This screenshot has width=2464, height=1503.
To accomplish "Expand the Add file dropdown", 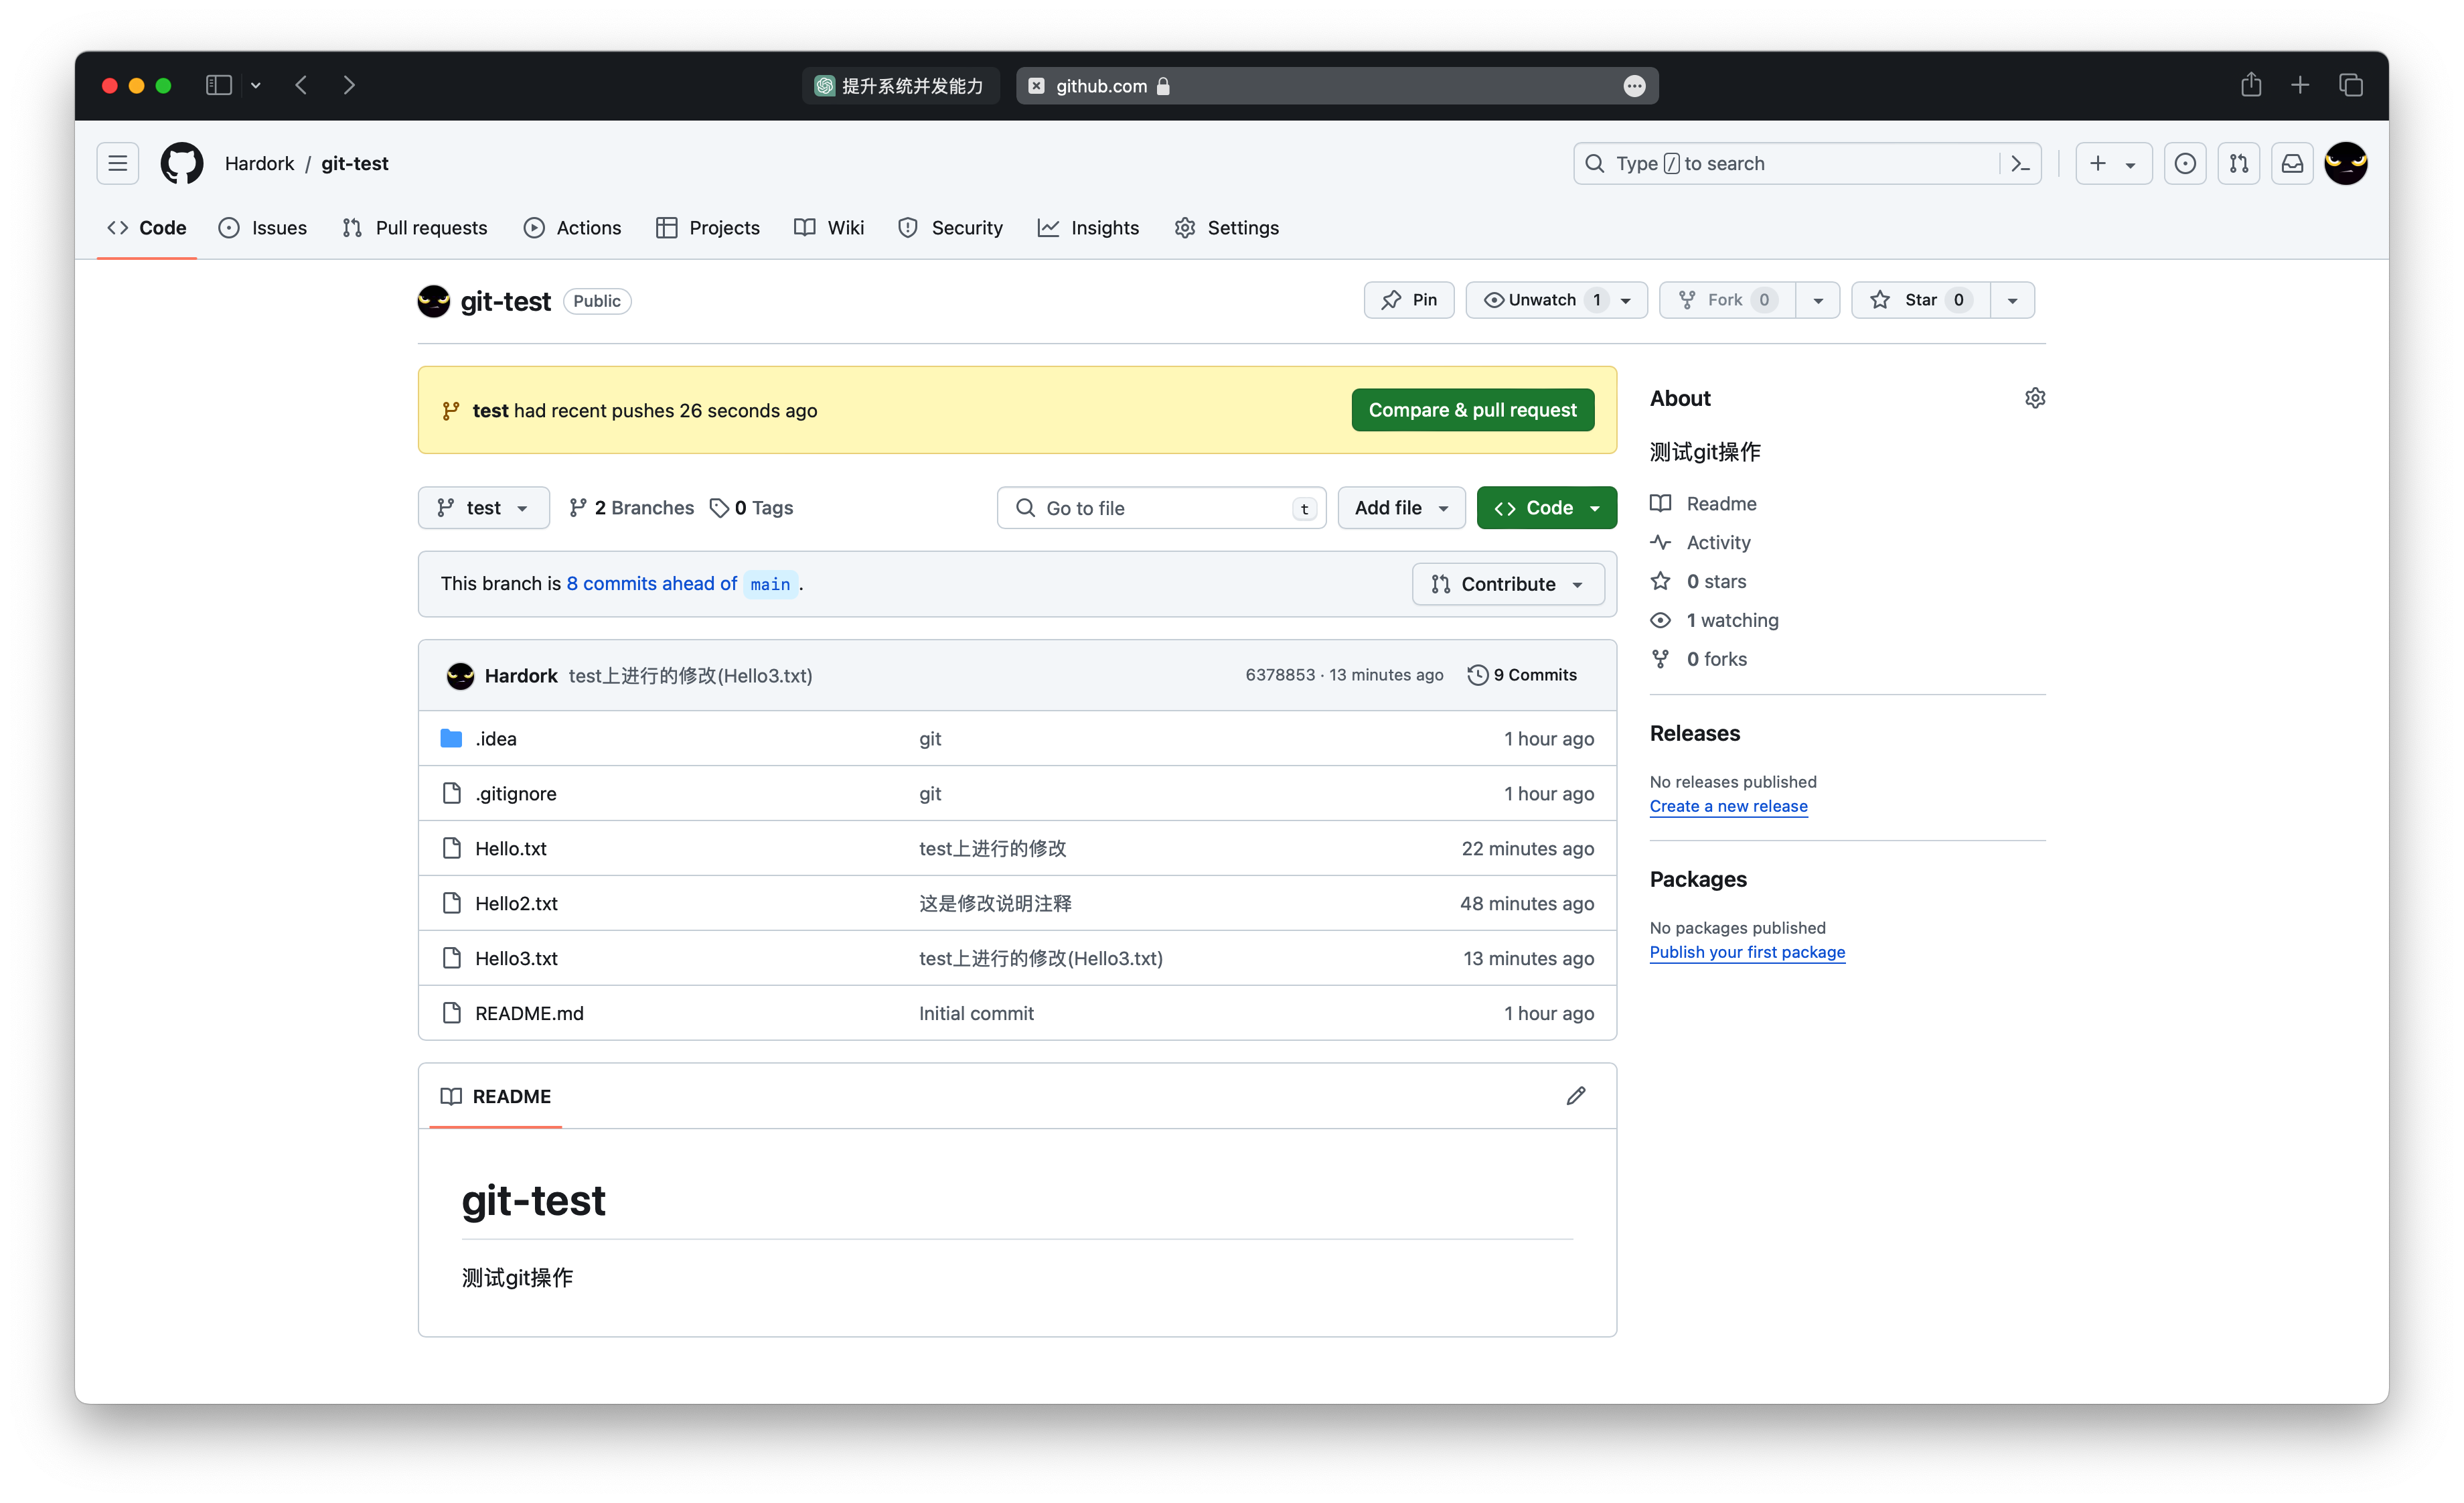I will click(x=1402, y=508).
